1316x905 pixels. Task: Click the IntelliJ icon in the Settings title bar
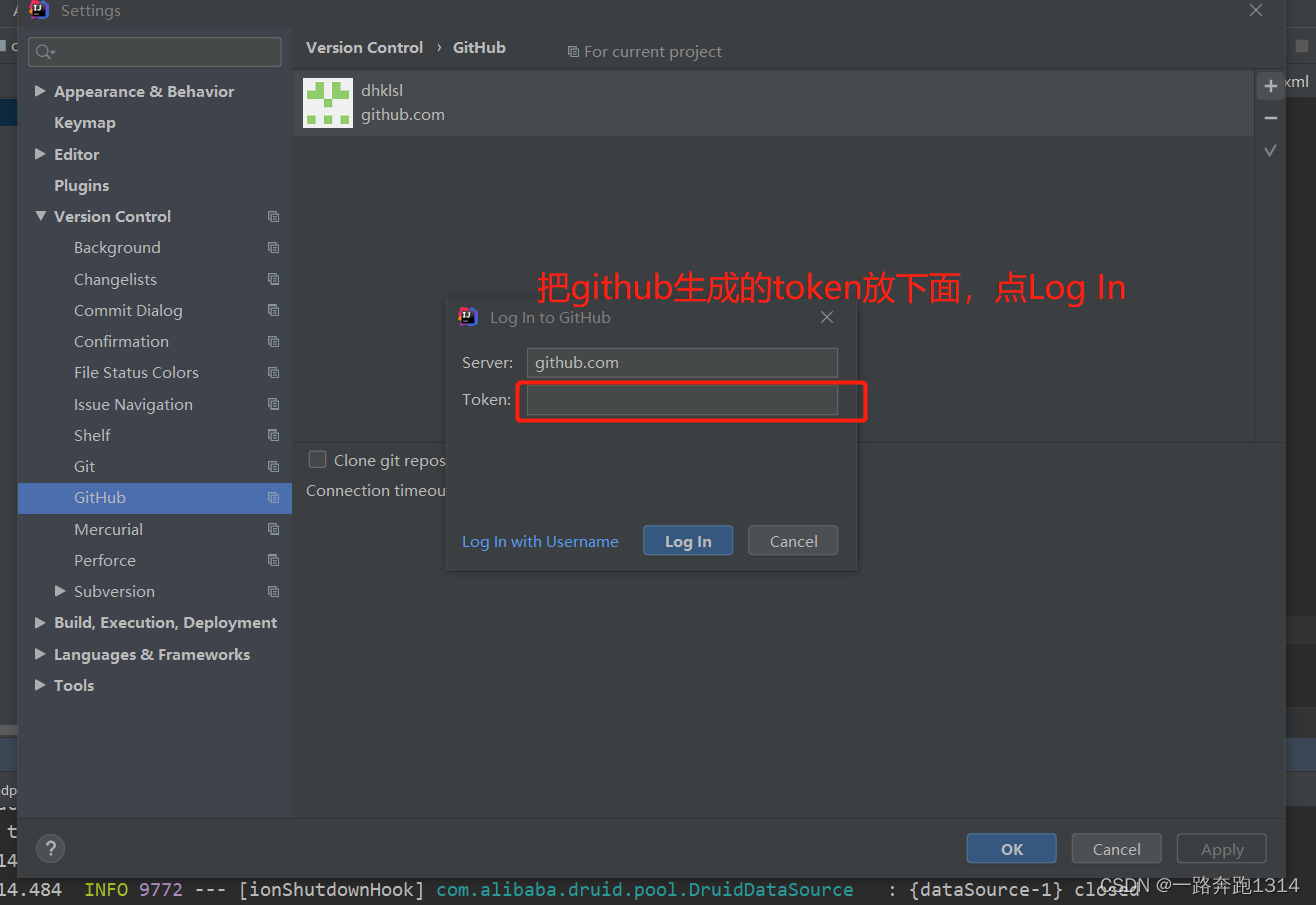pyautogui.click(x=40, y=10)
